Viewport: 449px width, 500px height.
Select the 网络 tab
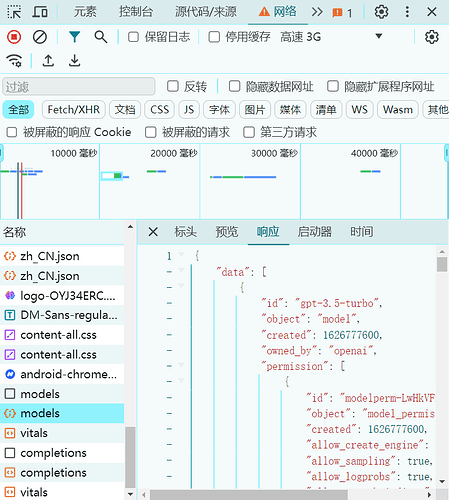click(278, 12)
